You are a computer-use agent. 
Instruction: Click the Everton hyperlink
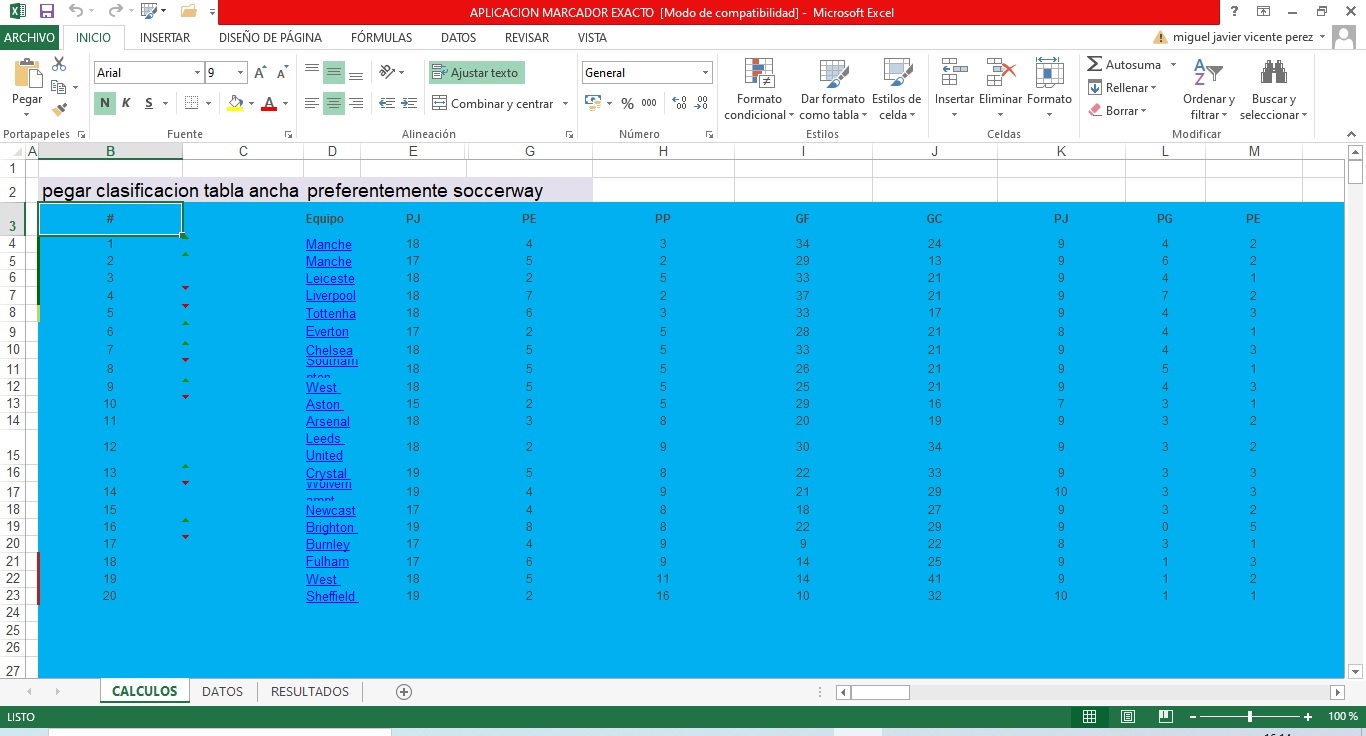[x=327, y=332]
